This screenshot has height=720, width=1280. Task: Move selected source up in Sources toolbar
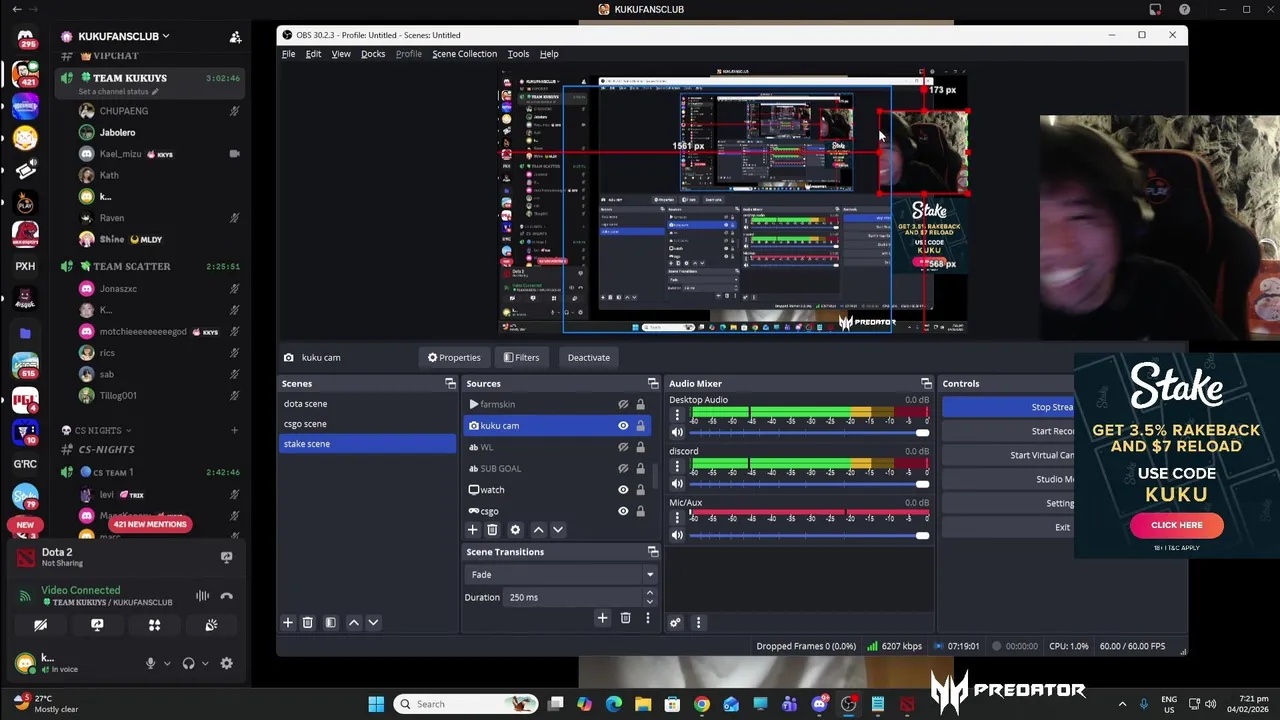(538, 530)
